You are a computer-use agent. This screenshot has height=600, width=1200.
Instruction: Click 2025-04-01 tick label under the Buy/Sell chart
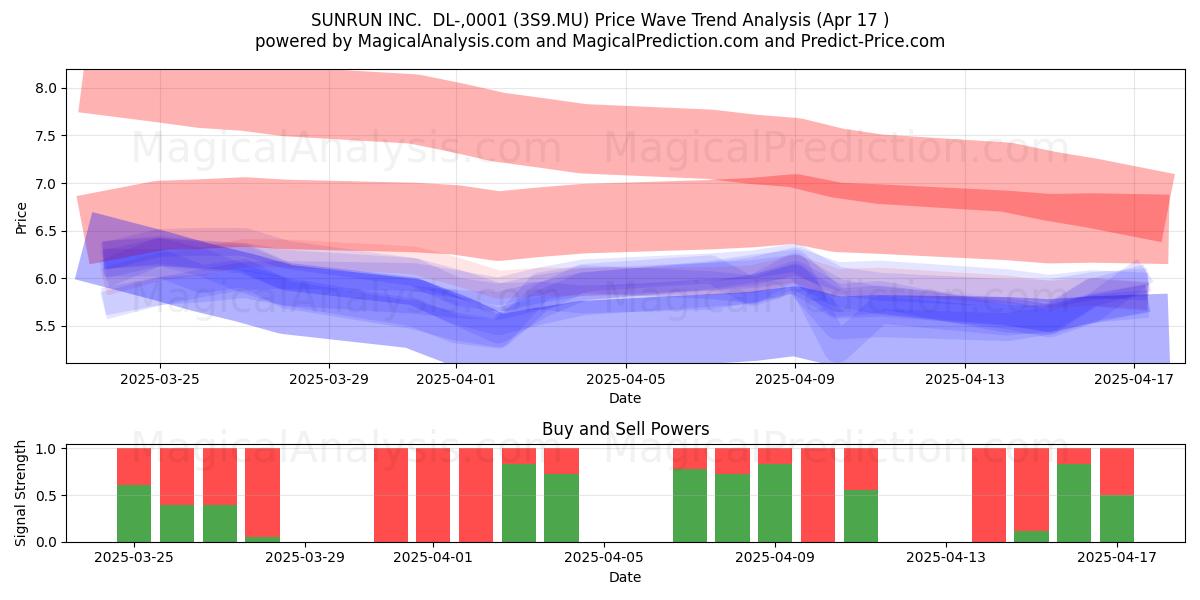[x=434, y=558]
